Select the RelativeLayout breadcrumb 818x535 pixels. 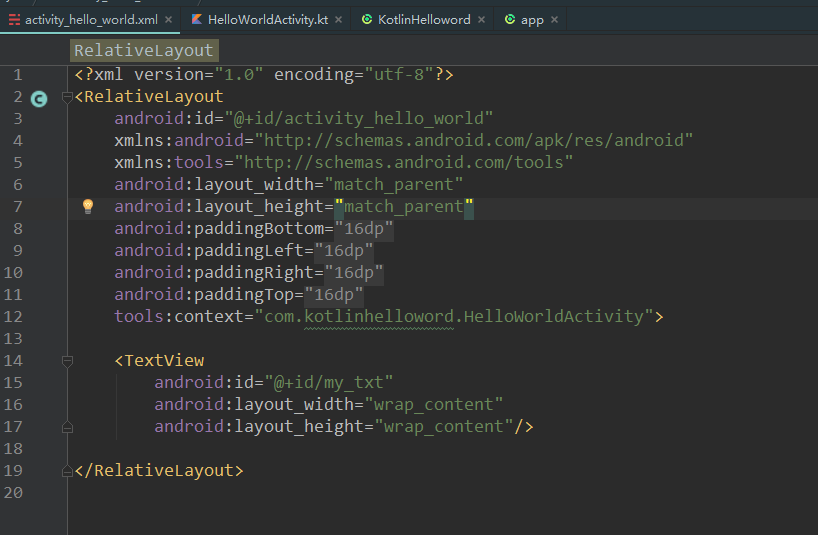click(x=144, y=51)
